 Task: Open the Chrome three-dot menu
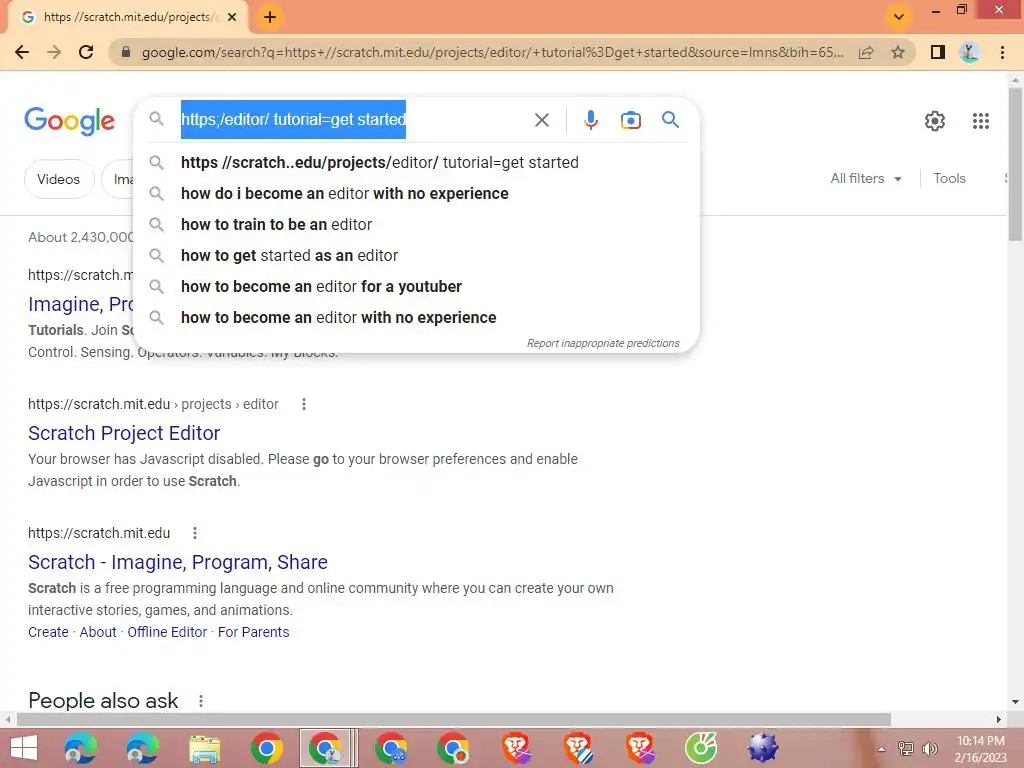[x=1002, y=52]
